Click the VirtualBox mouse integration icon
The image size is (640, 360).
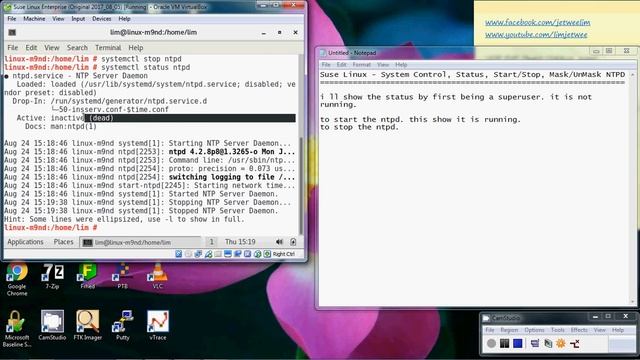pos(257,254)
